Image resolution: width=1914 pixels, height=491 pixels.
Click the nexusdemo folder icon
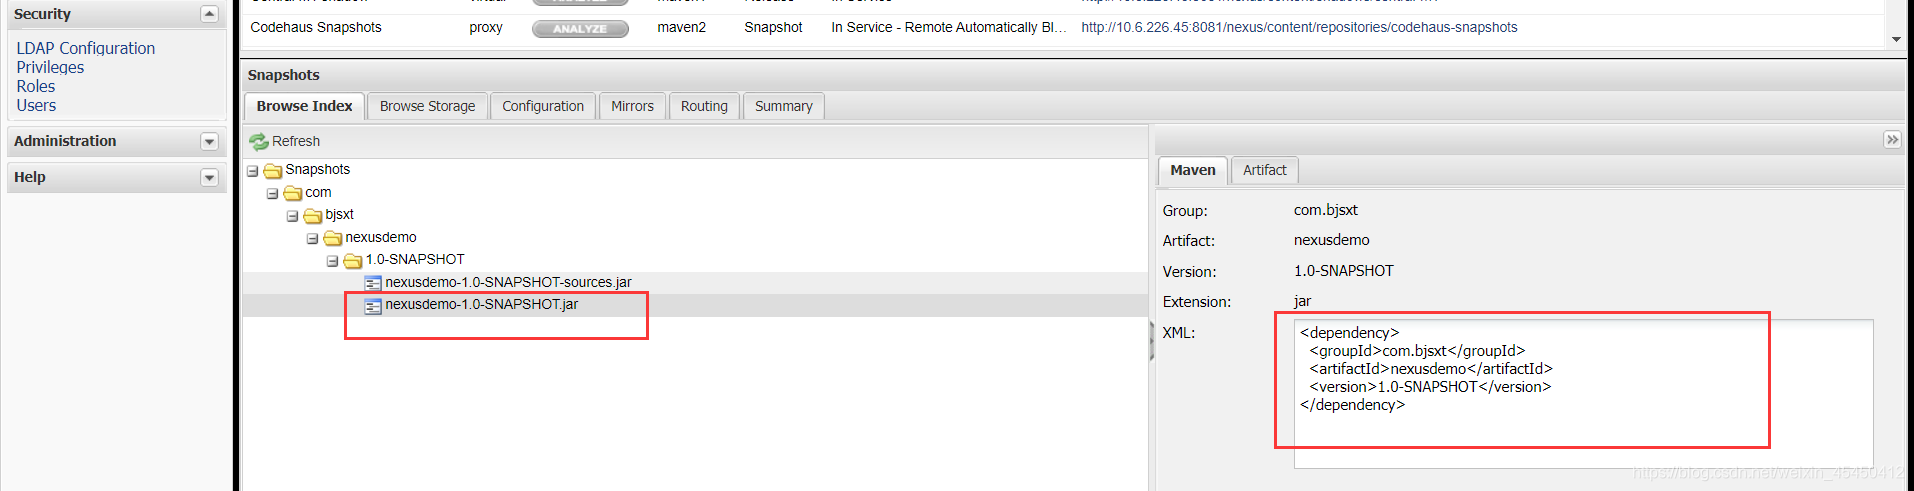coord(333,238)
